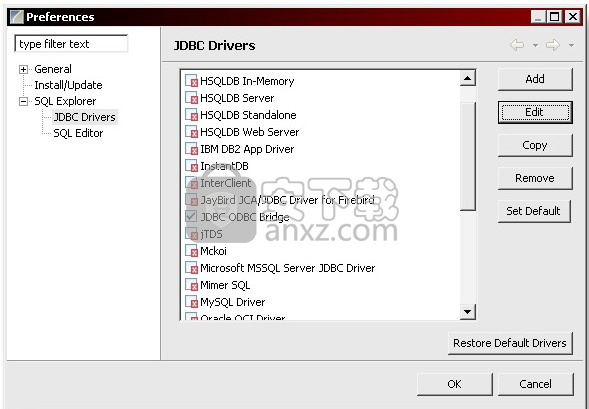Open the back history dropdown arrow

pos(535,45)
